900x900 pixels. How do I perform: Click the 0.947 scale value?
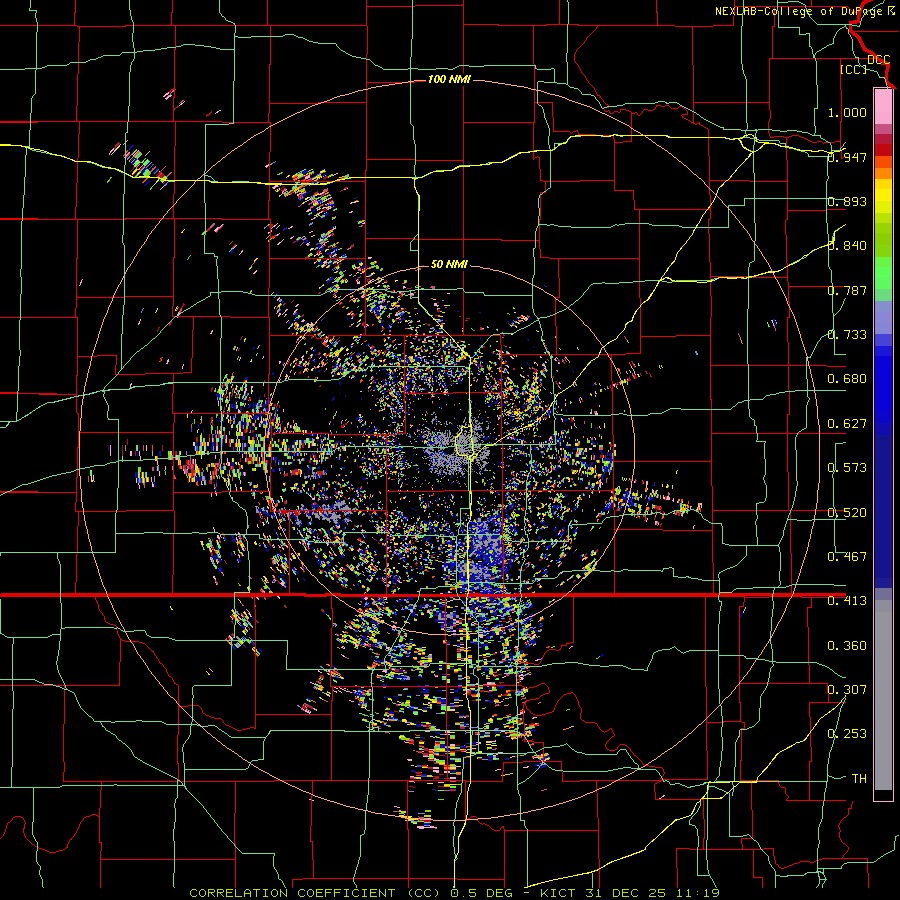847,157
